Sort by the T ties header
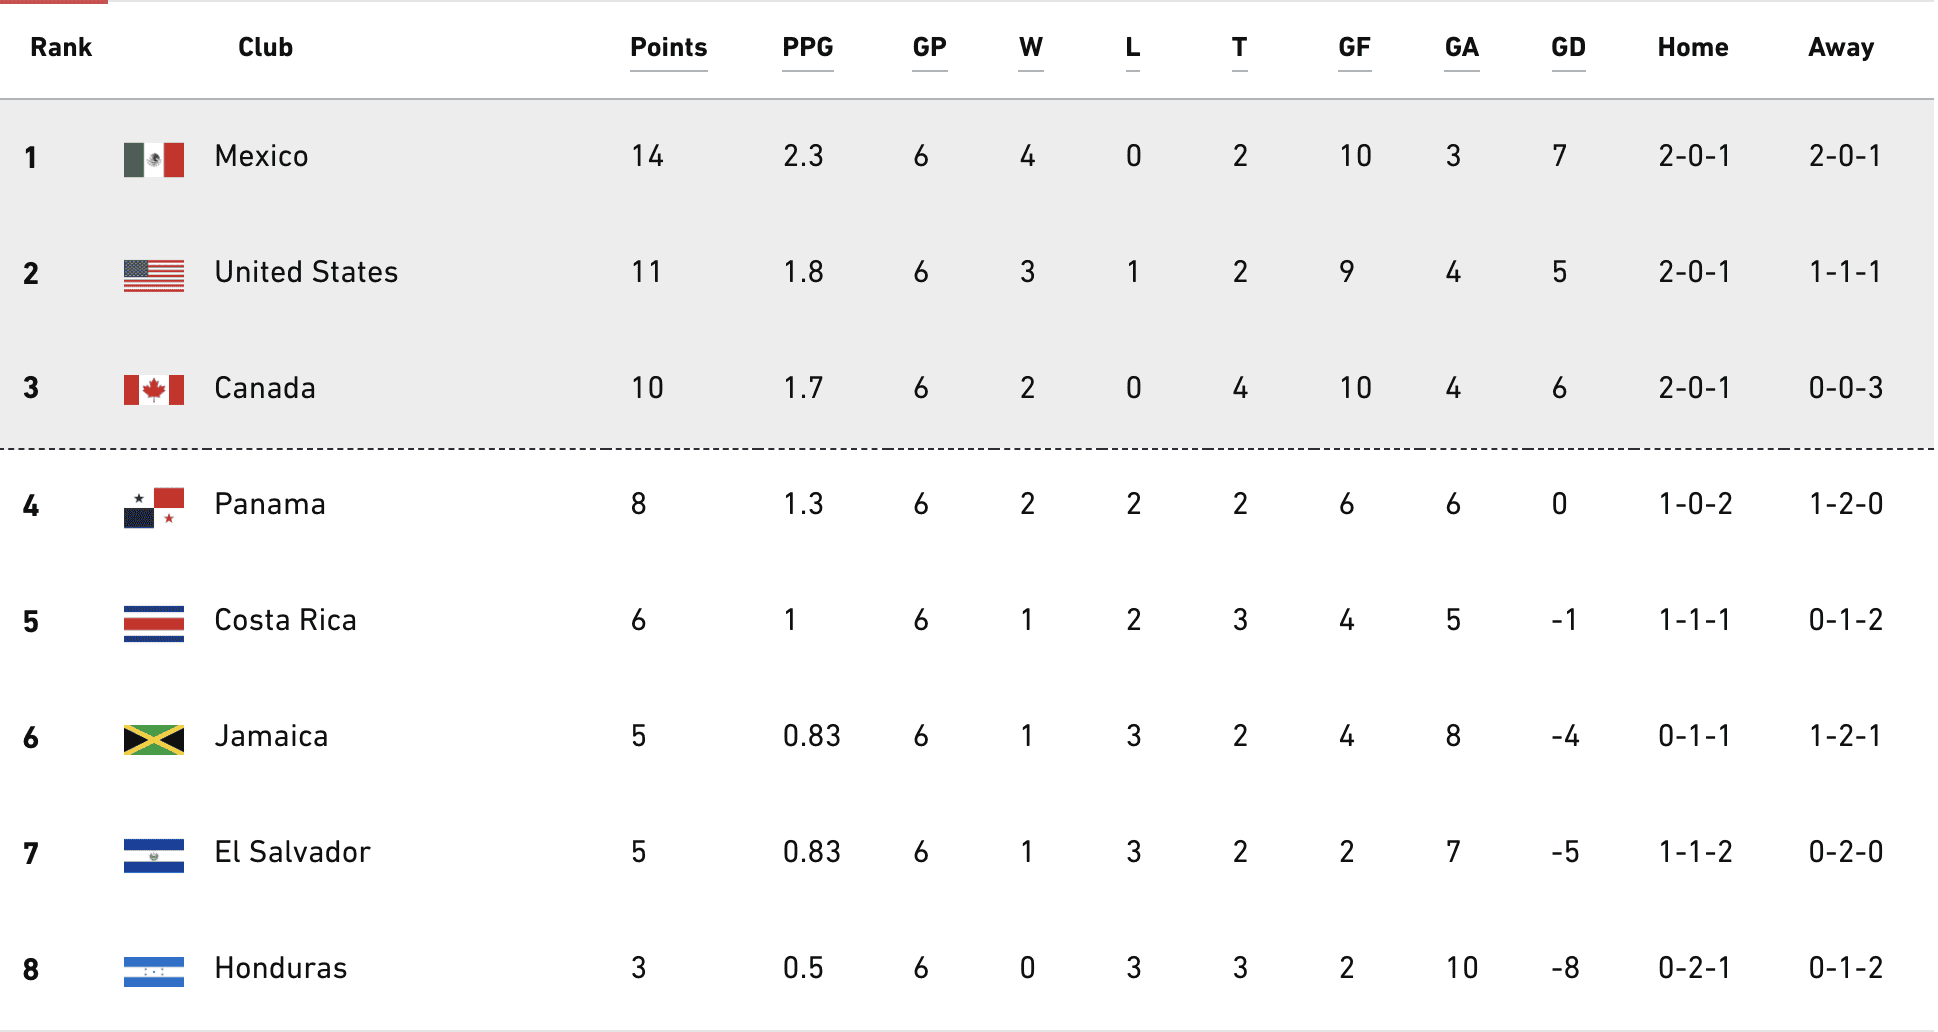The image size is (1938, 1032). click(x=1239, y=48)
